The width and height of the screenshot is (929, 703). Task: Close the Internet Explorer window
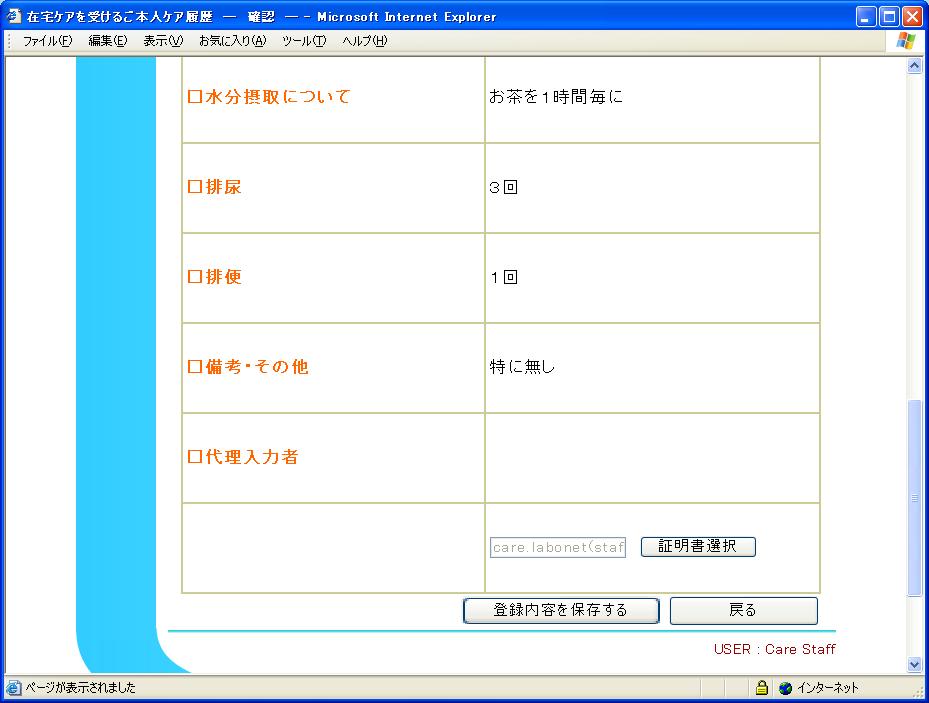911,16
